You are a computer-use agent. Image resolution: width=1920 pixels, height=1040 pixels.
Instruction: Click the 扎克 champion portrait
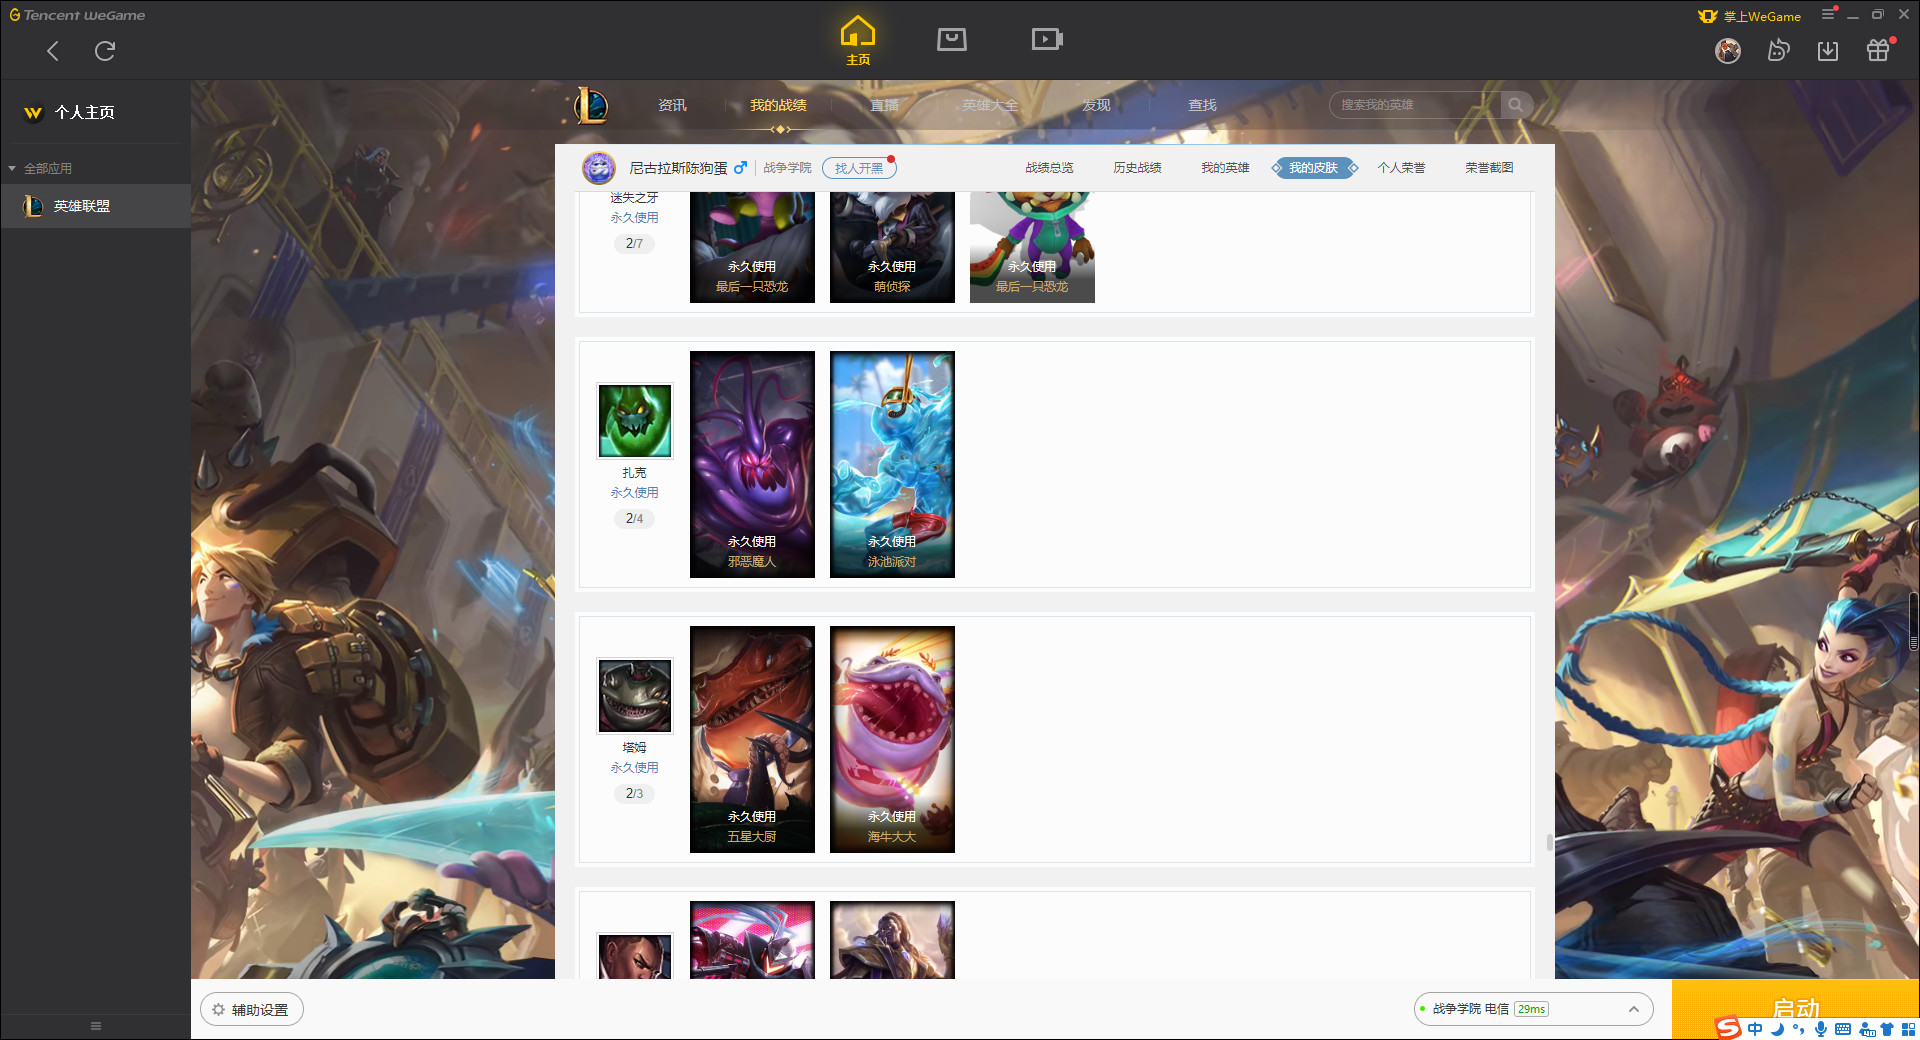(635, 421)
